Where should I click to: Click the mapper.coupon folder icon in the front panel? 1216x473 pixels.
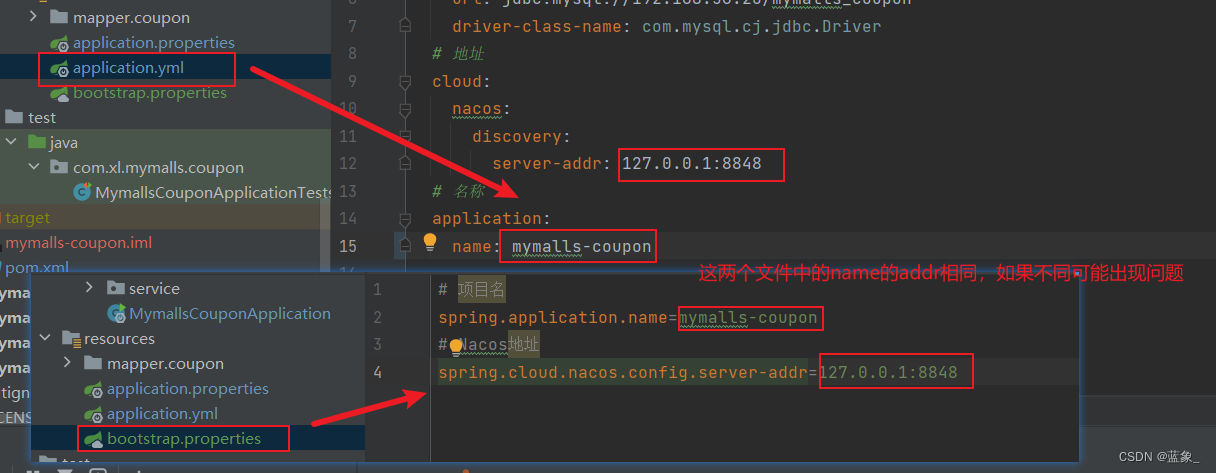click(93, 364)
